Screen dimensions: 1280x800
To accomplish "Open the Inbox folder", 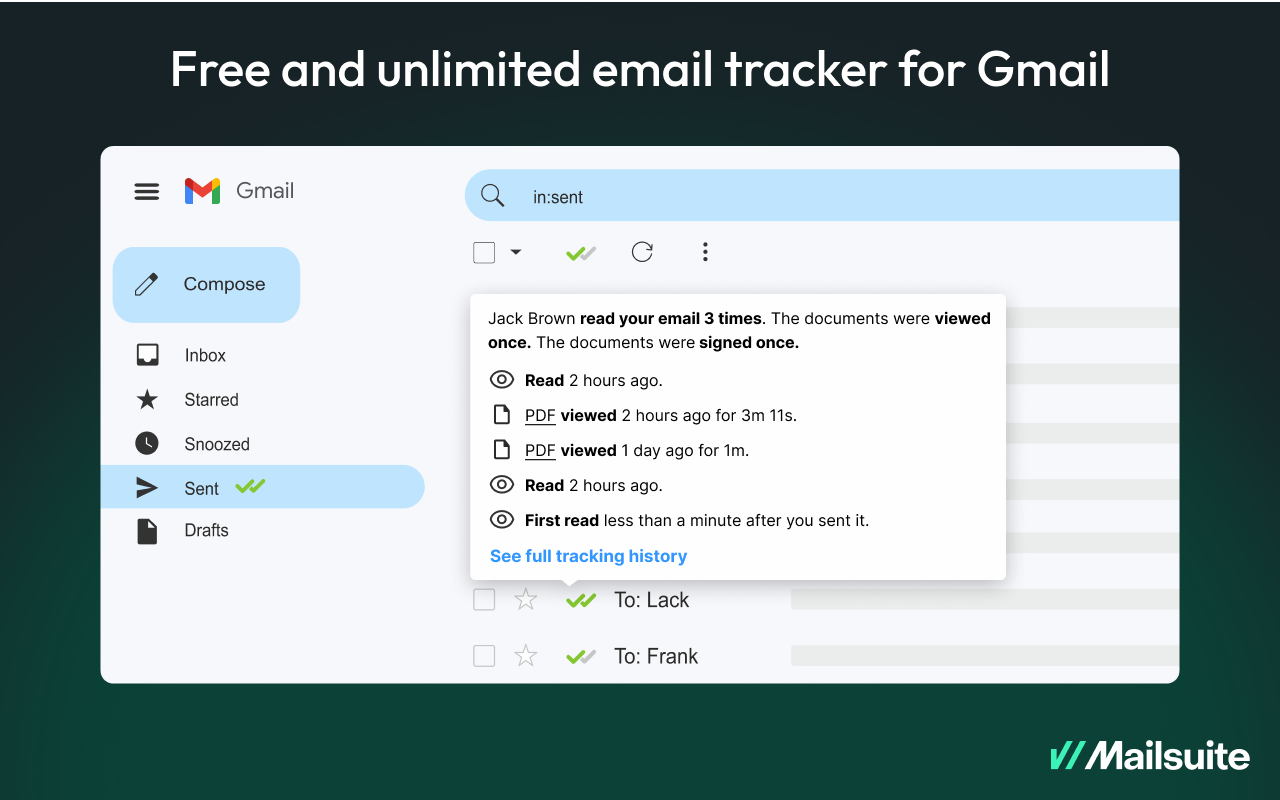I will [205, 355].
